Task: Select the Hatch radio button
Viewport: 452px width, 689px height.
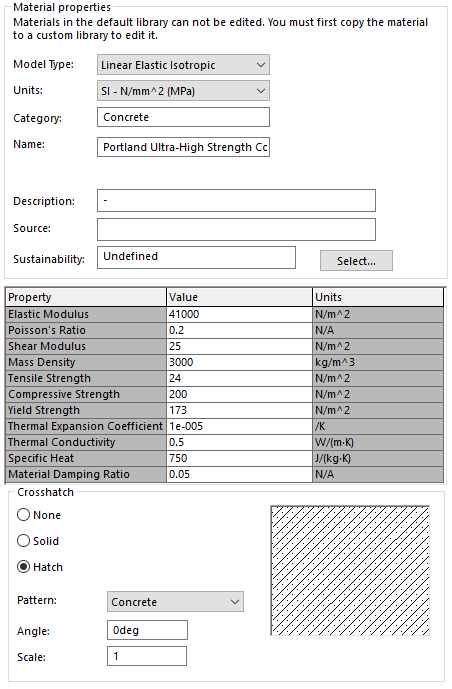Action: coord(23,567)
